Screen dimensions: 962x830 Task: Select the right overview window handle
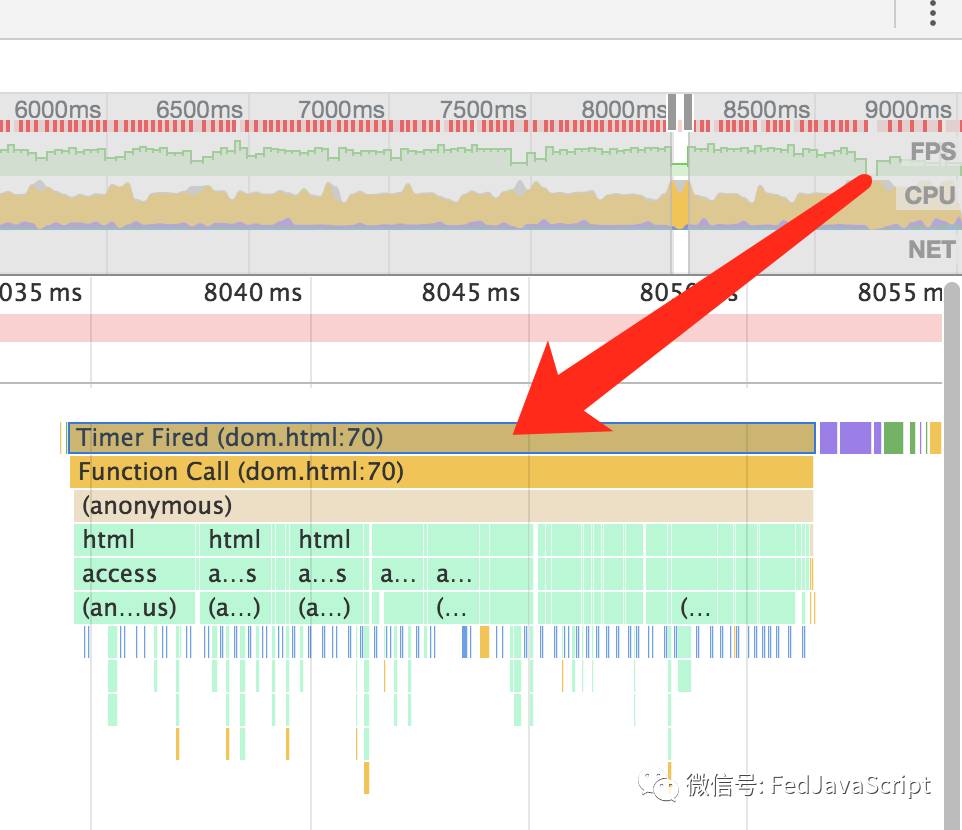[688, 112]
